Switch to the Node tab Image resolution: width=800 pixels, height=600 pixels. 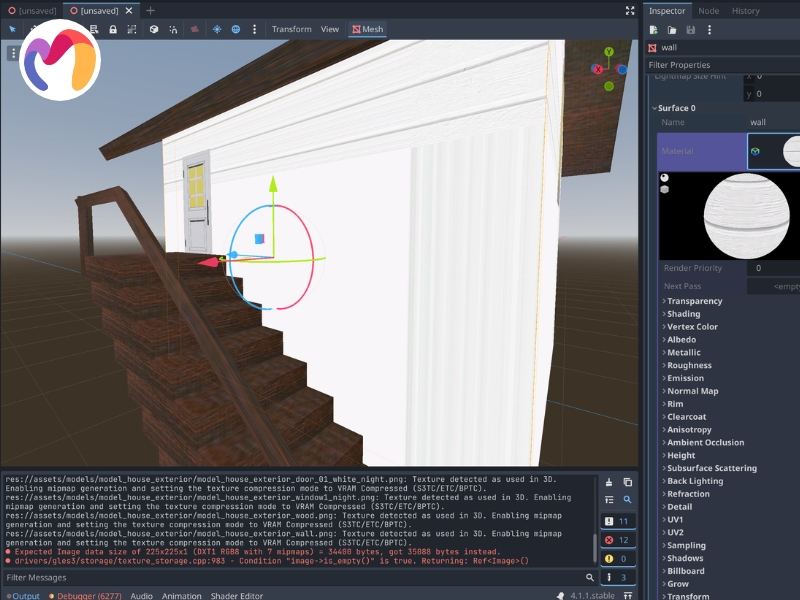click(x=711, y=11)
